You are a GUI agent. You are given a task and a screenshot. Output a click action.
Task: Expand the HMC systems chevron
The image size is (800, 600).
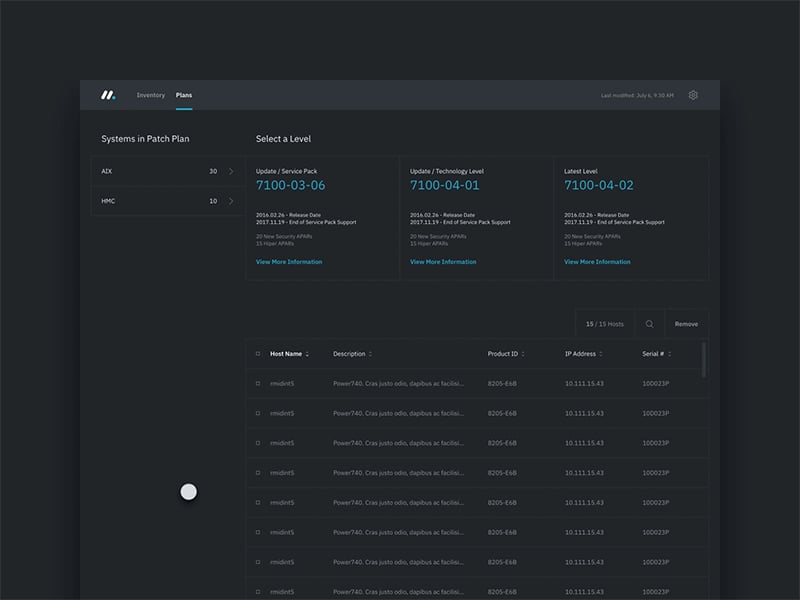pyautogui.click(x=231, y=201)
